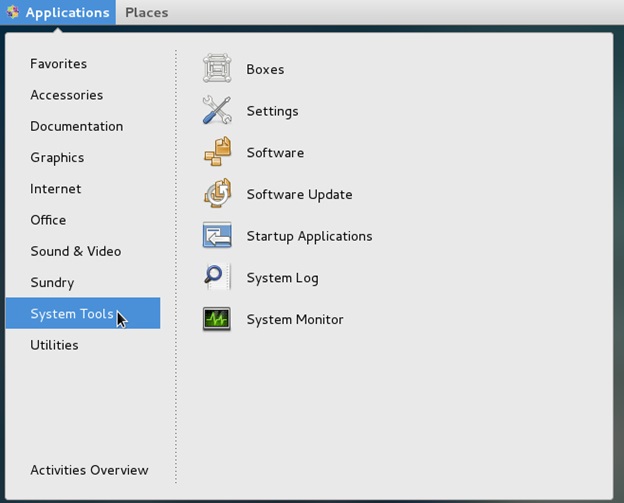
Task: Click the Applications menu foot icon
Action: (12, 13)
